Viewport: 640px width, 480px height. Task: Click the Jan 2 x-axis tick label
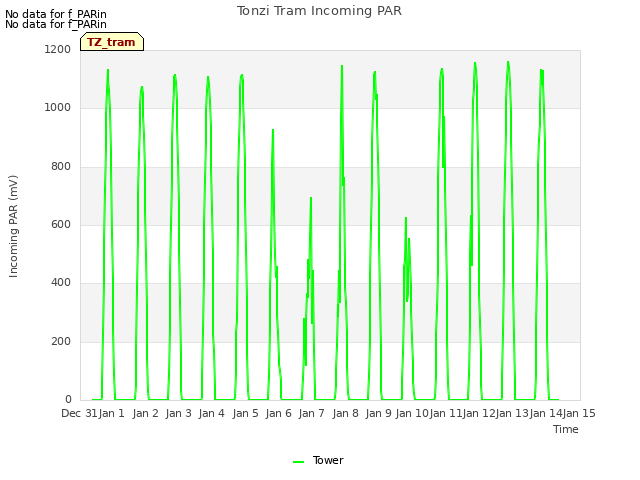pyautogui.click(x=145, y=413)
